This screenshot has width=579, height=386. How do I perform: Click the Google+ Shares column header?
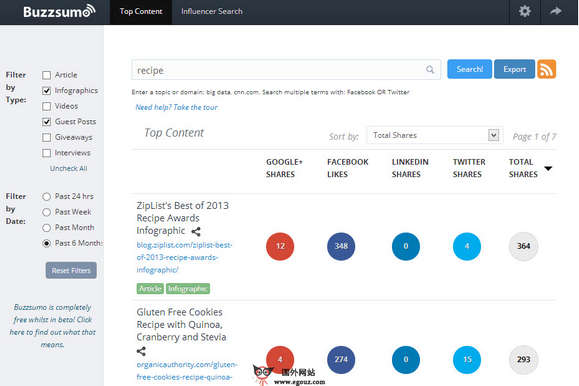pos(284,168)
